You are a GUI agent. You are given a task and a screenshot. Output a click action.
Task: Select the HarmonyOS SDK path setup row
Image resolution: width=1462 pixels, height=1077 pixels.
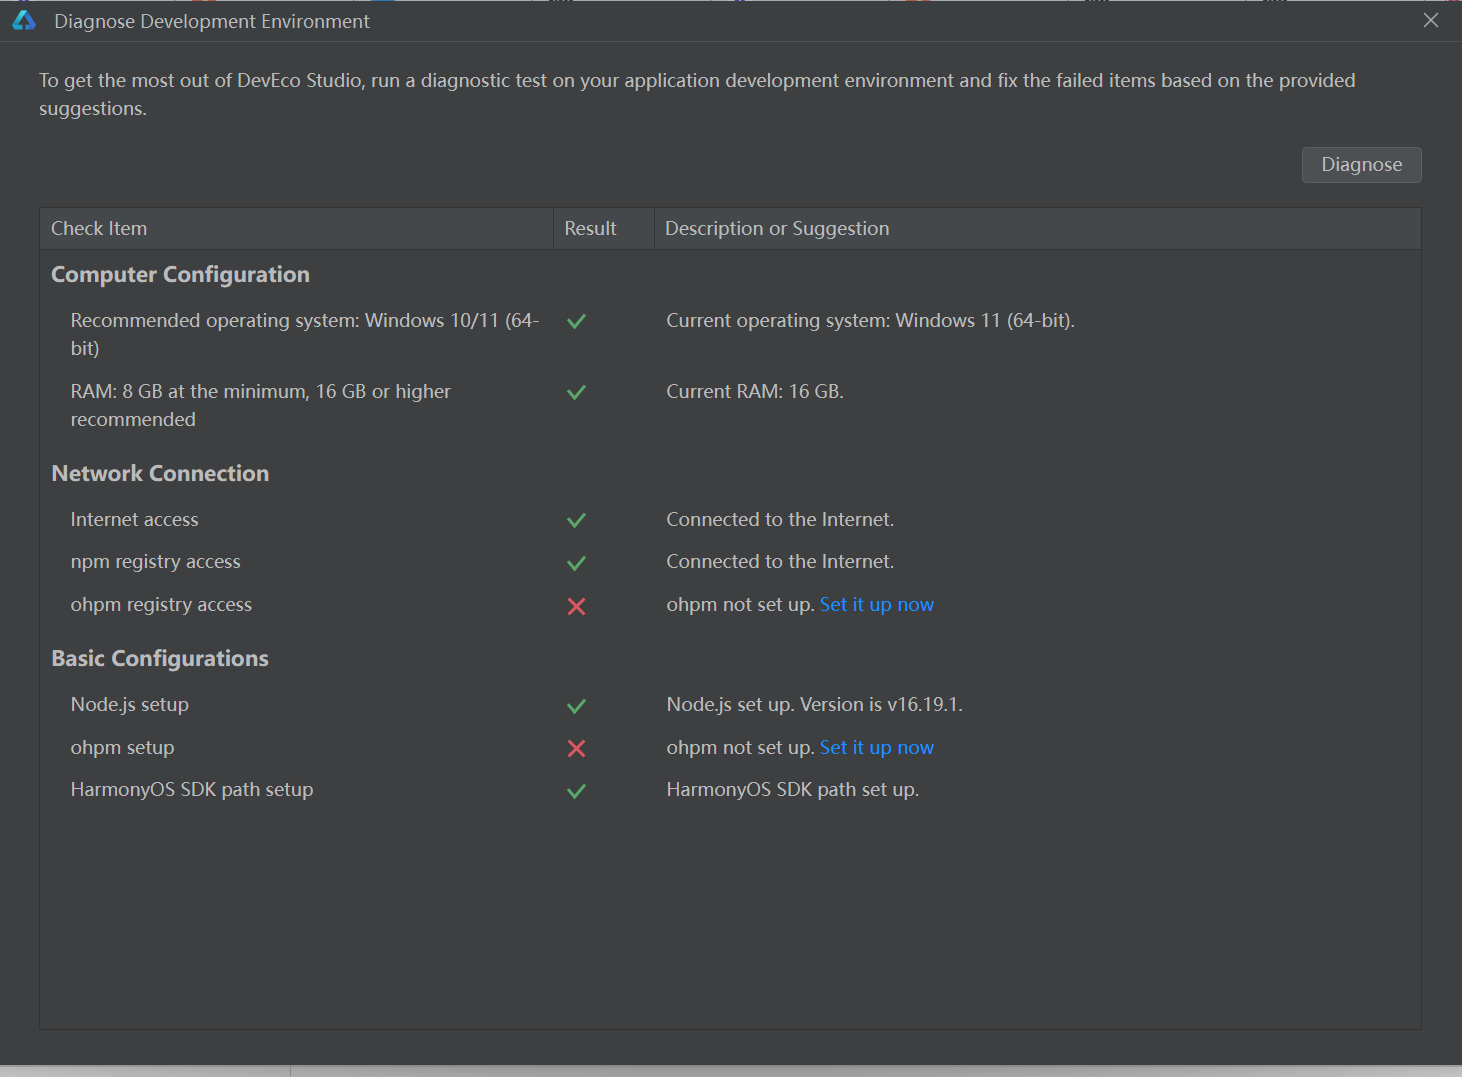coord(730,790)
